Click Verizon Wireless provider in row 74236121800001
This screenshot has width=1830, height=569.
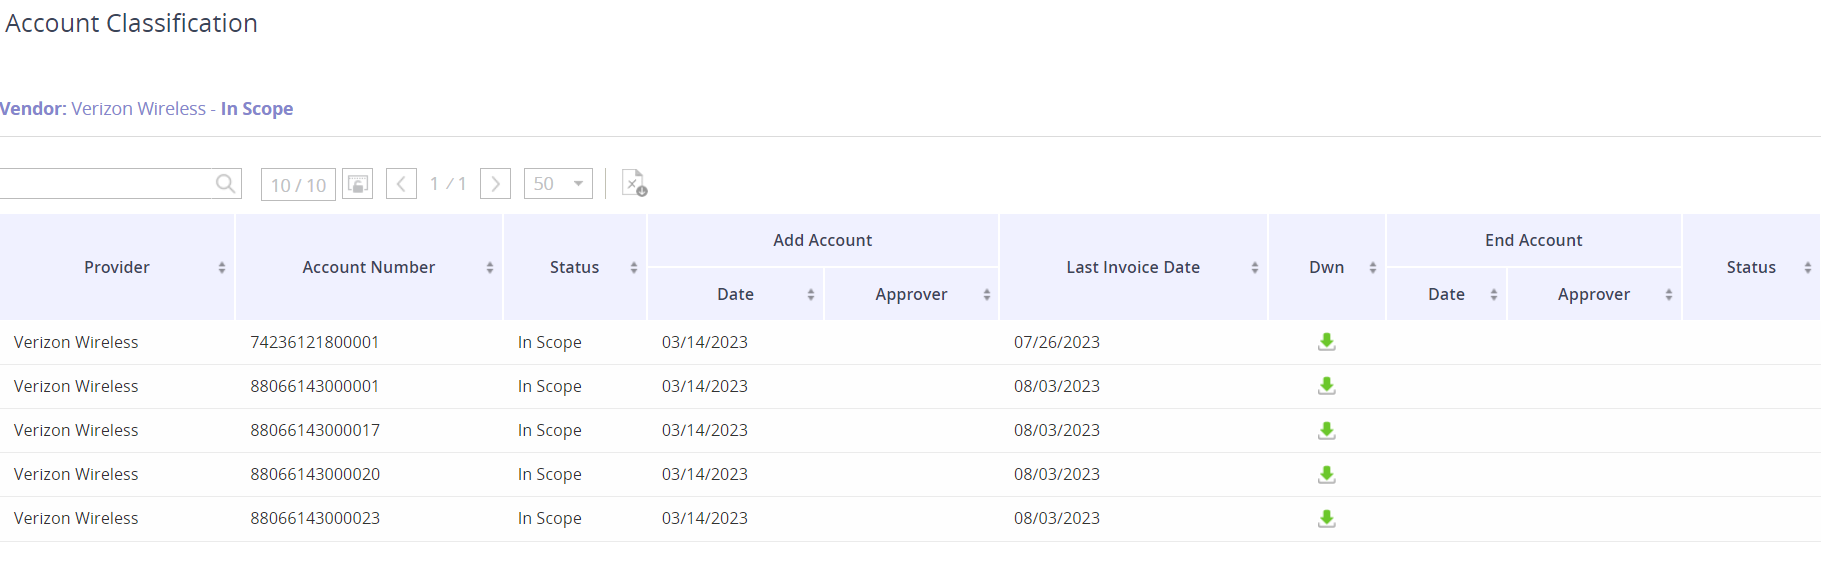pos(76,342)
